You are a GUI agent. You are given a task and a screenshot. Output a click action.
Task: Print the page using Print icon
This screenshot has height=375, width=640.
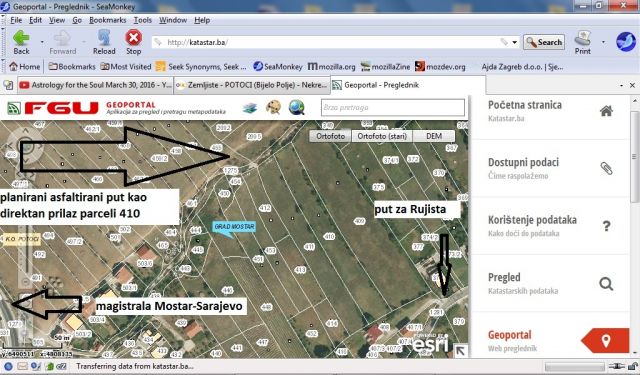click(x=582, y=42)
